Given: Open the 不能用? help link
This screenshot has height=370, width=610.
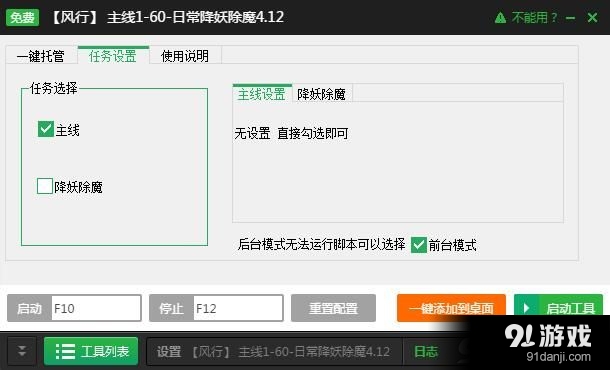Looking at the screenshot, I should (534, 18).
